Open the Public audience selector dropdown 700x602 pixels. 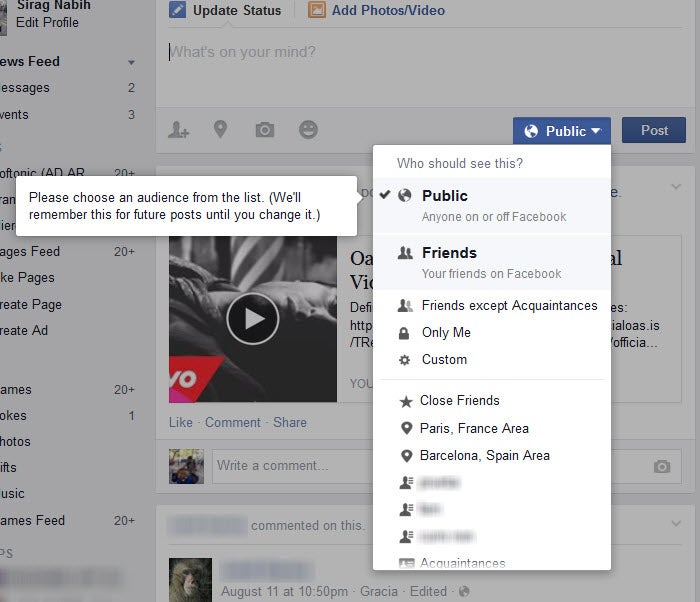tap(562, 131)
